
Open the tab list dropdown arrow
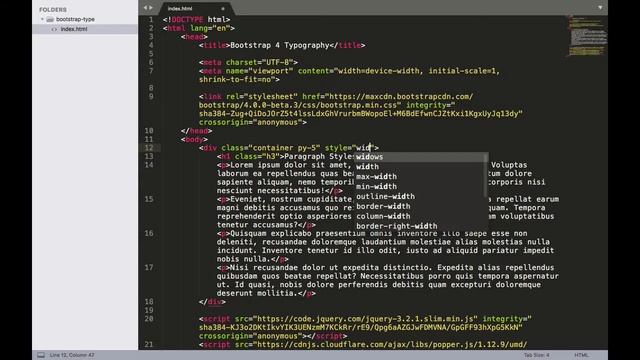click(x=600, y=7)
